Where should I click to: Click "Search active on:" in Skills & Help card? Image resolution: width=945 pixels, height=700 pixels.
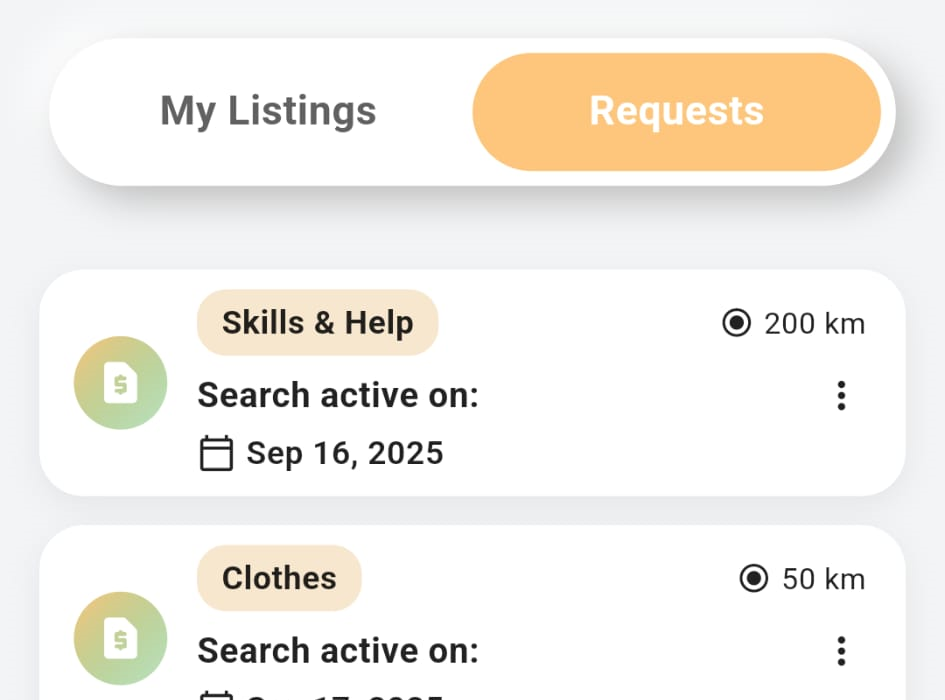coord(338,396)
